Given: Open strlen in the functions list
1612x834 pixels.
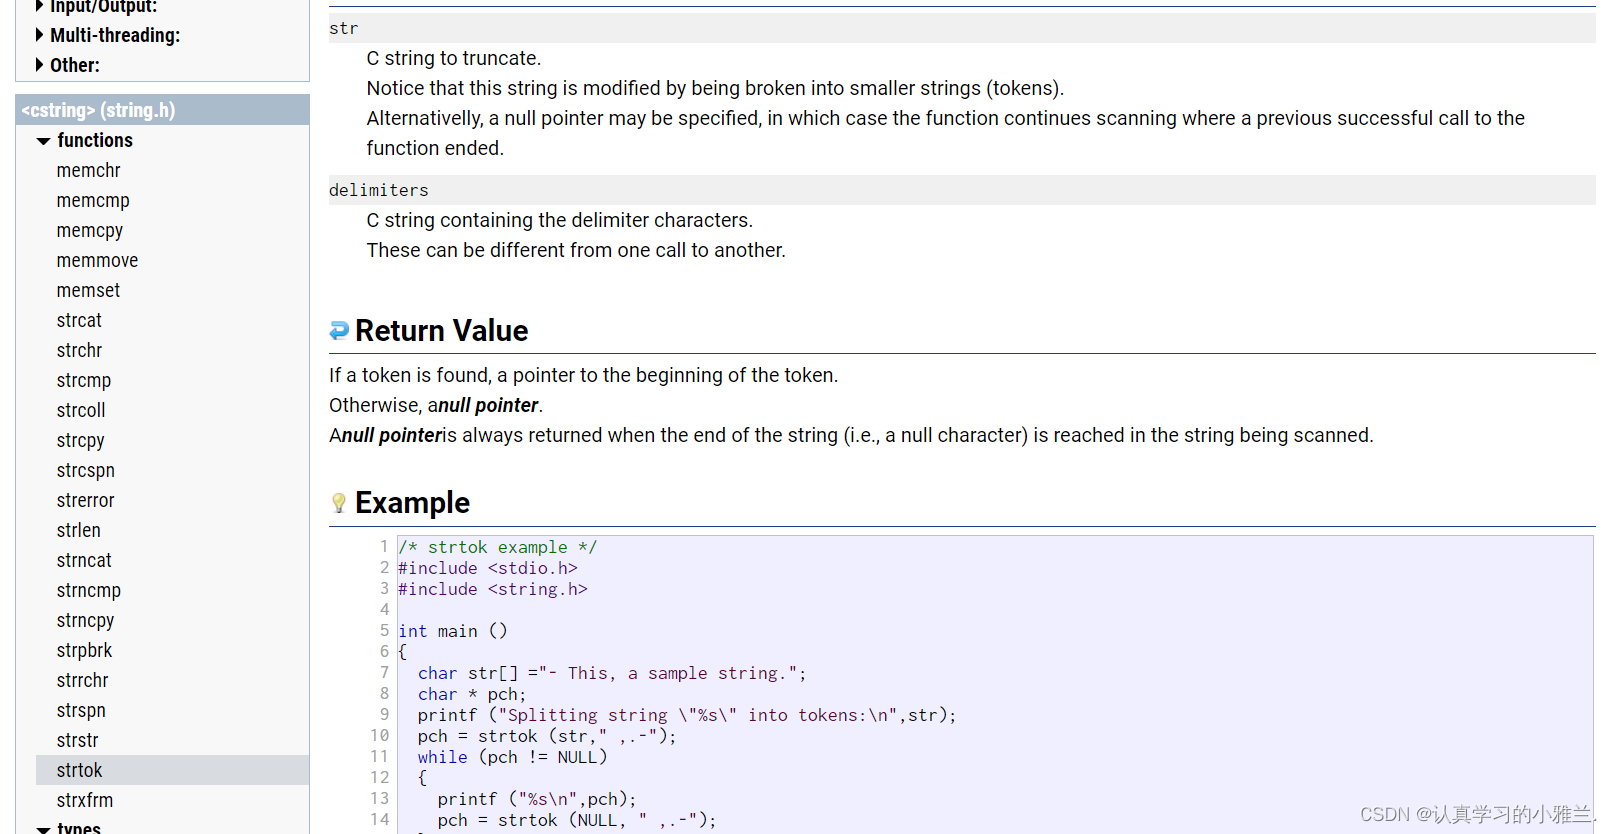Looking at the screenshot, I should (x=78, y=531).
